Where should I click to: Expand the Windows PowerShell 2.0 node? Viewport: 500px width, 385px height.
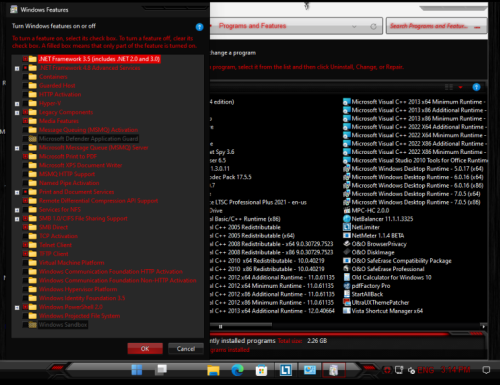[x=17, y=307]
